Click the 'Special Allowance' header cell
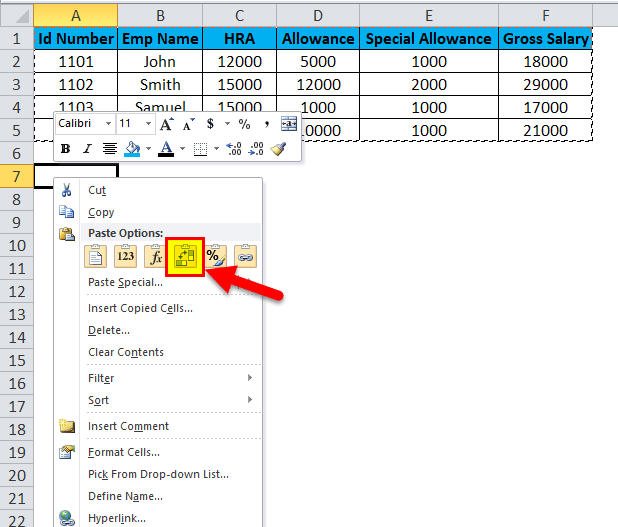 [429, 39]
